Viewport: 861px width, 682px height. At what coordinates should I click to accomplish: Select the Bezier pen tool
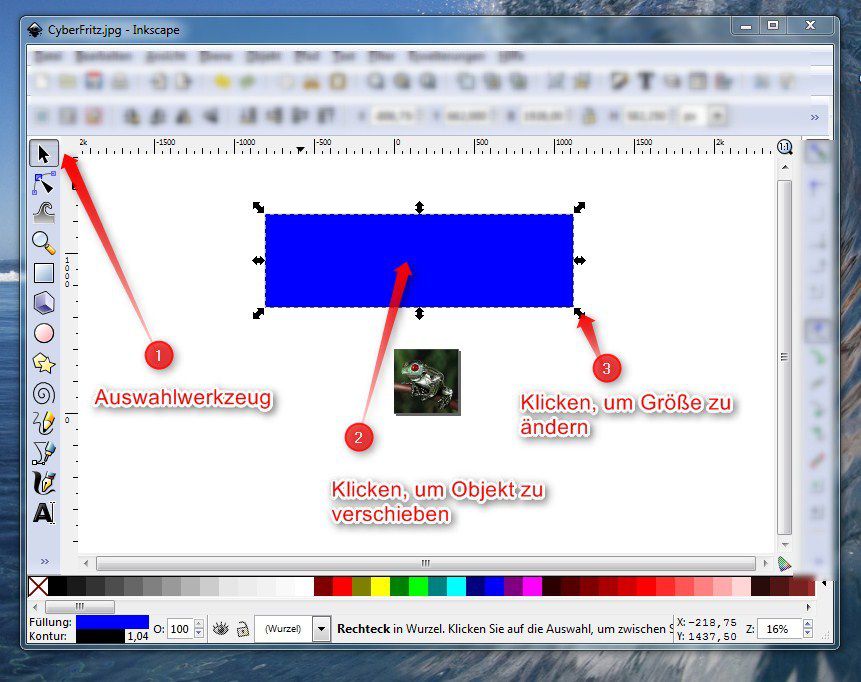click(42, 453)
